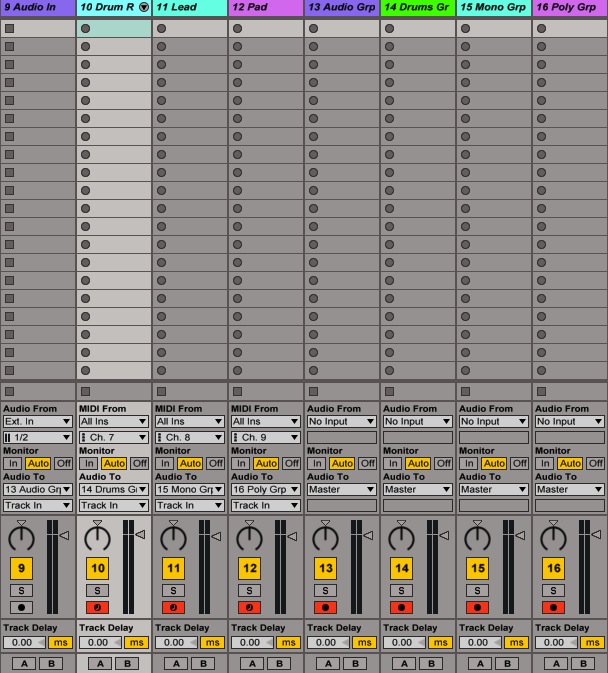Open Track In dropdown on 12 Pad
This screenshot has width=608, height=673.
click(266, 506)
